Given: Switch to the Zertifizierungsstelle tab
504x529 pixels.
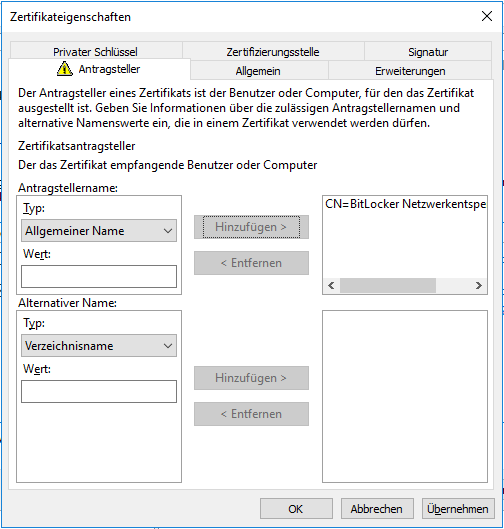Looking at the screenshot, I should [x=273, y=51].
